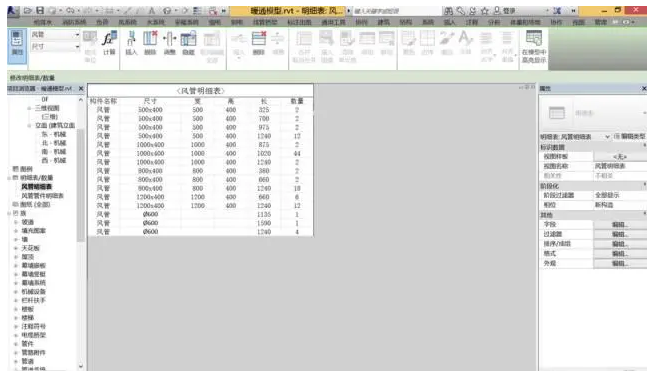The height and width of the screenshot is (376, 658).
Task: Expand the 机械设备 family node
Action: 16,292
